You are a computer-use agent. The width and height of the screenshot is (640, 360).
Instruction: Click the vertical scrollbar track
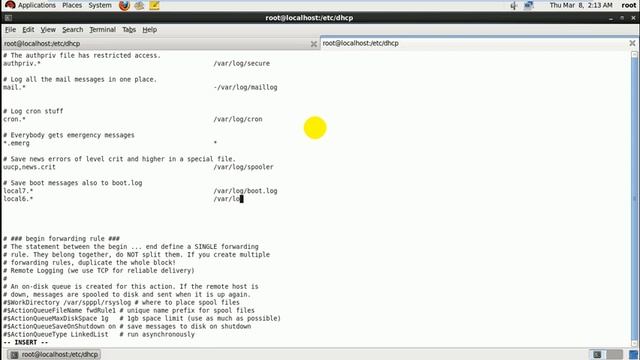coord(634,199)
